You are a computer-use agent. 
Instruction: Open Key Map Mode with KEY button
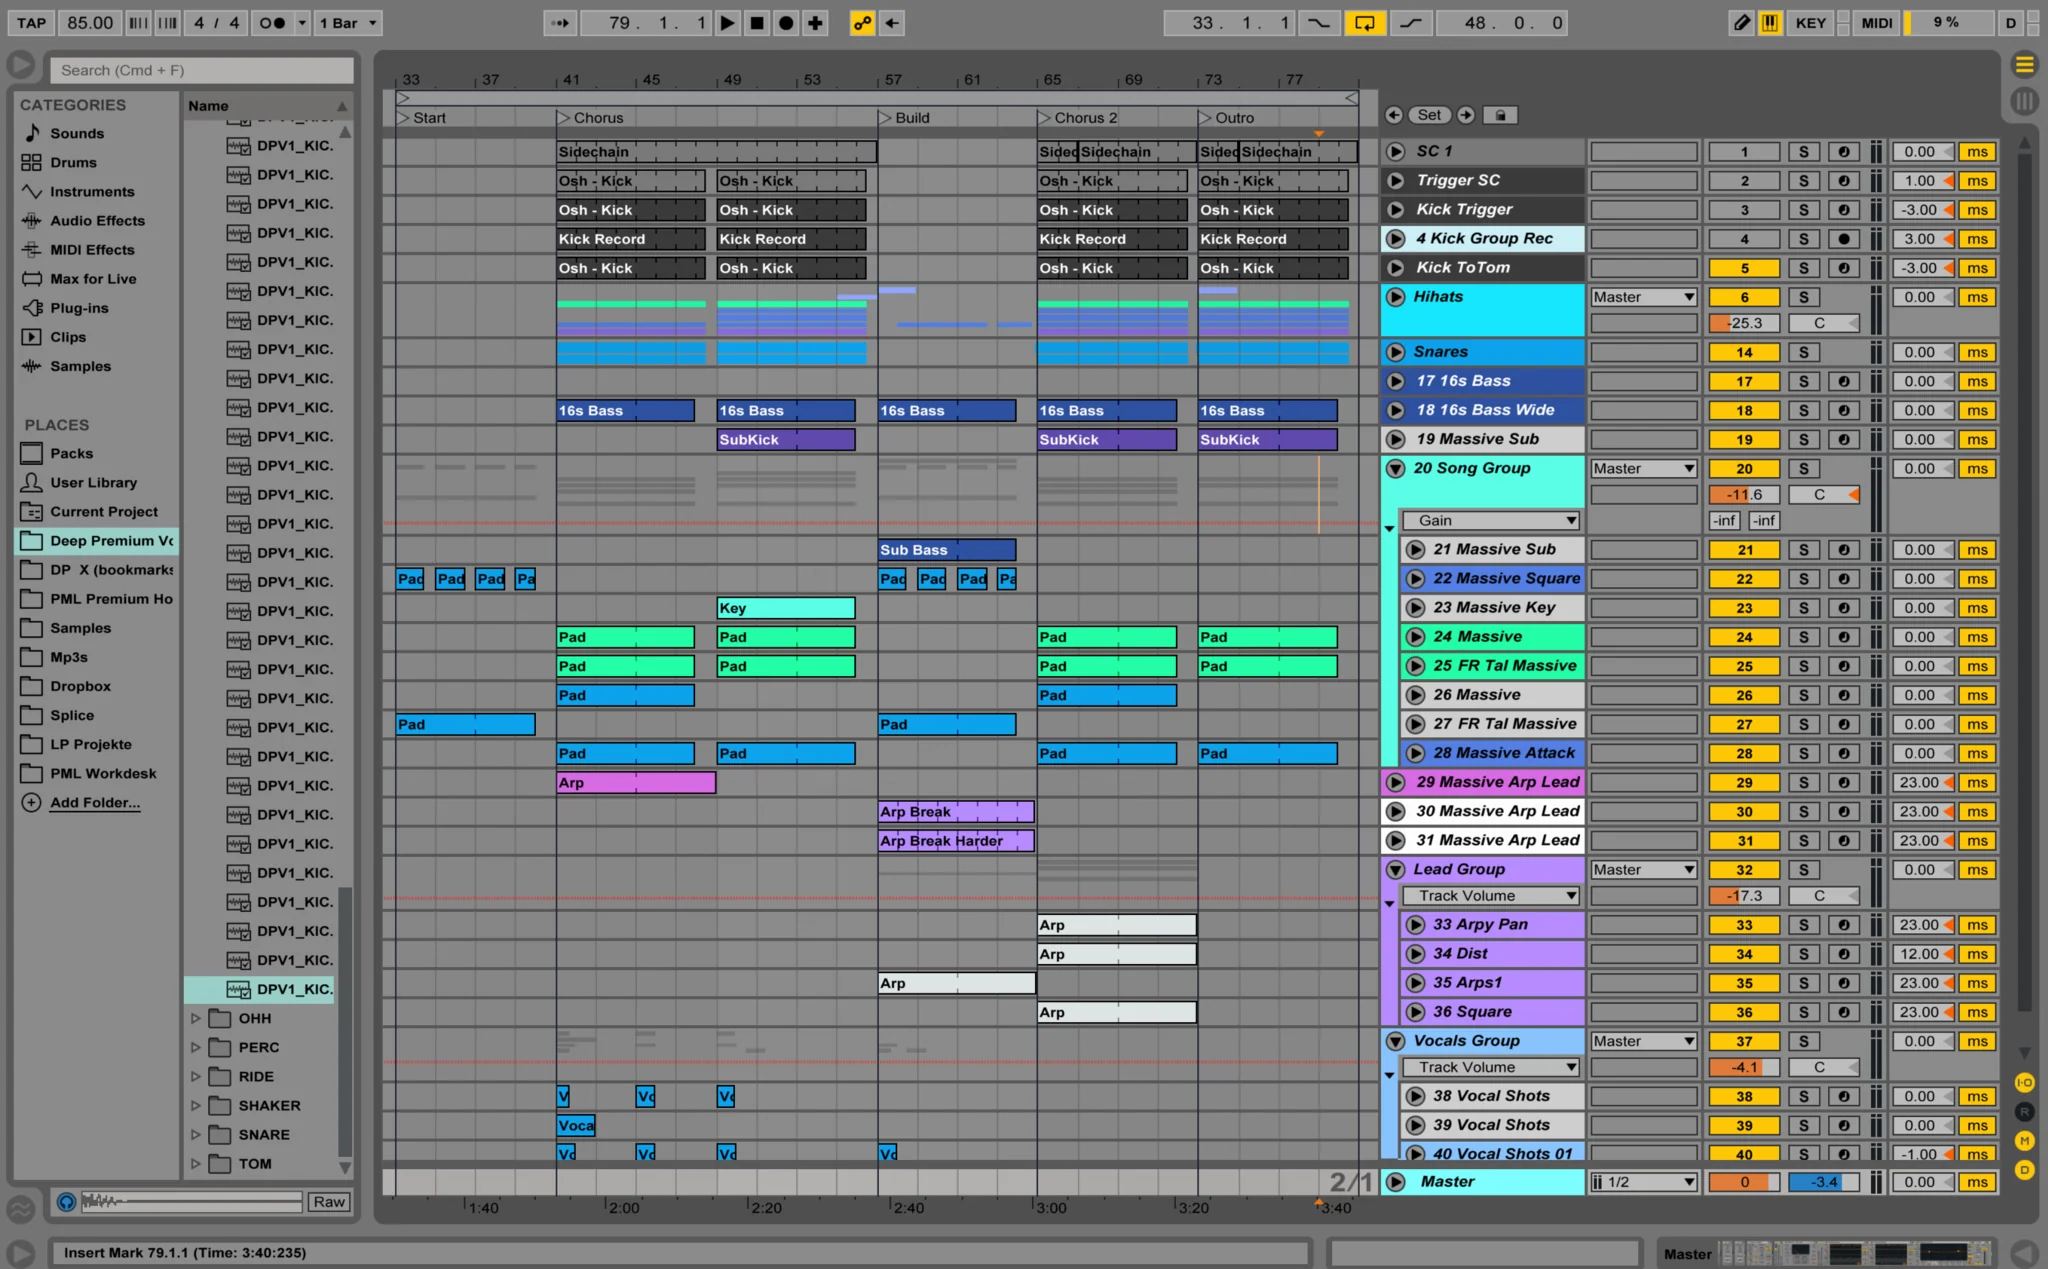click(x=1811, y=23)
